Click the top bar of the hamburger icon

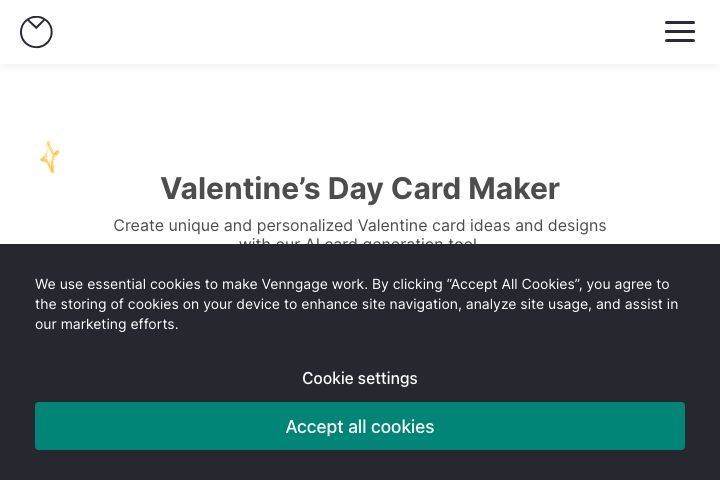click(680, 22)
